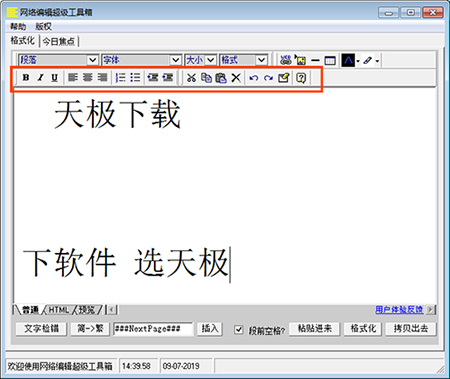
Task: Click the 粘贴进来 button
Action: (314, 329)
